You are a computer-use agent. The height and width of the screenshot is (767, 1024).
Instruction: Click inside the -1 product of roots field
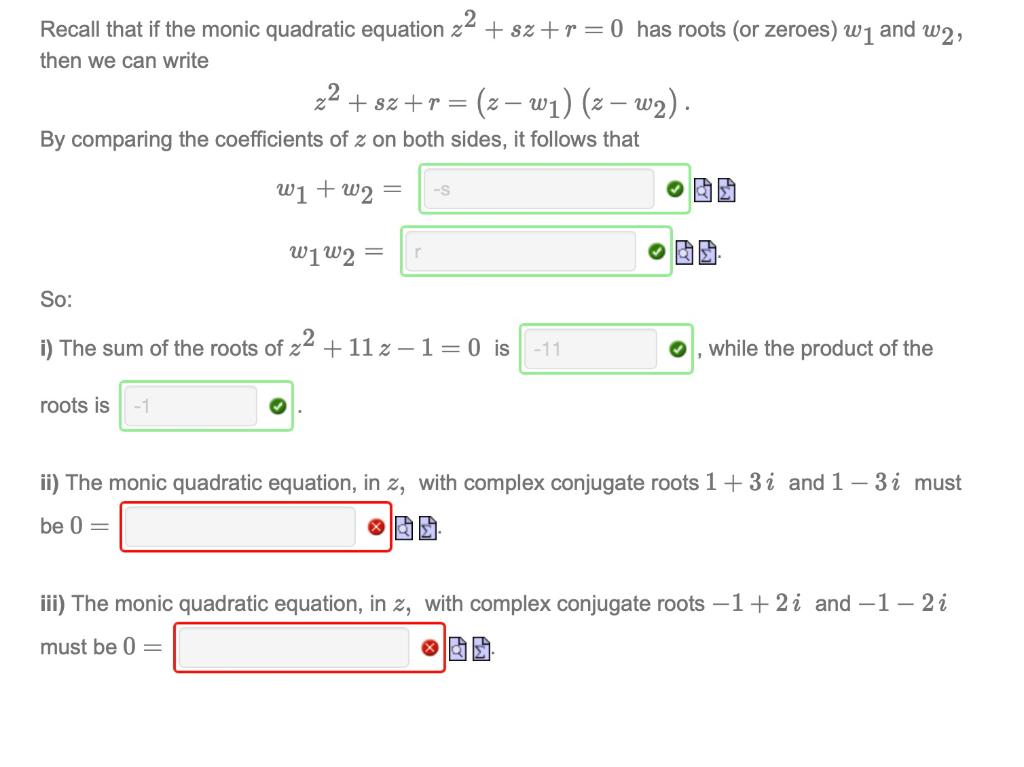(190, 405)
